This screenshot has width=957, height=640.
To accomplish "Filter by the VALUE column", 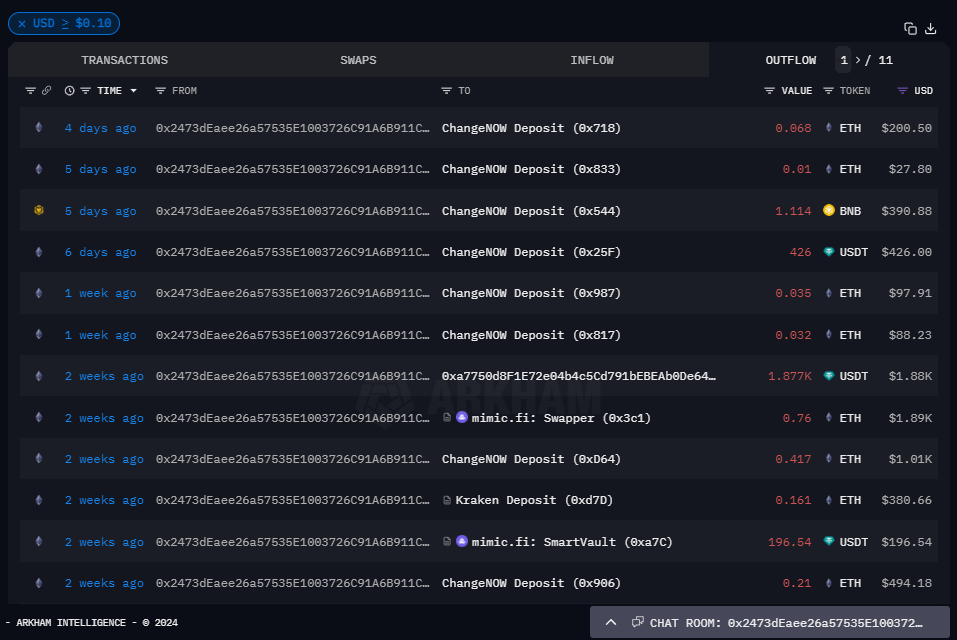I will 769,91.
